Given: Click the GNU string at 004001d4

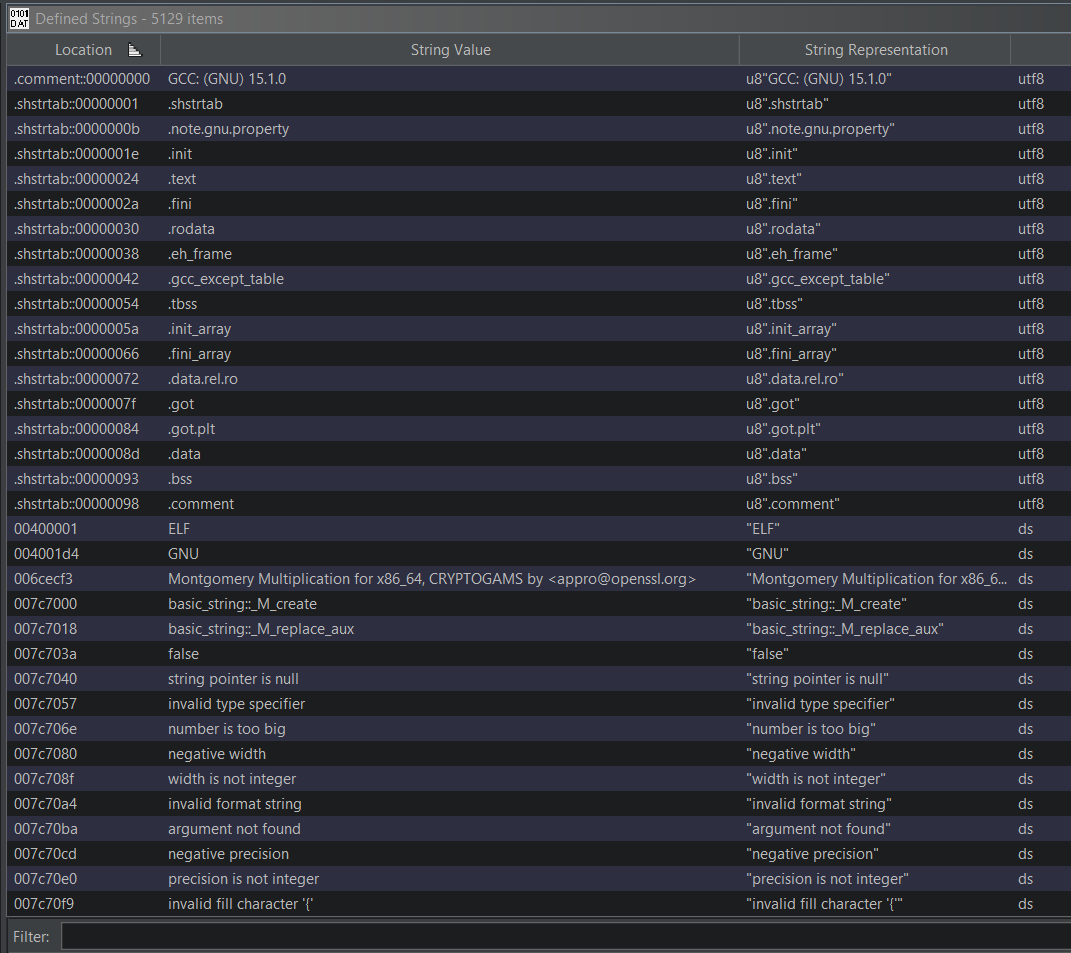Looking at the screenshot, I should point(184,554).
